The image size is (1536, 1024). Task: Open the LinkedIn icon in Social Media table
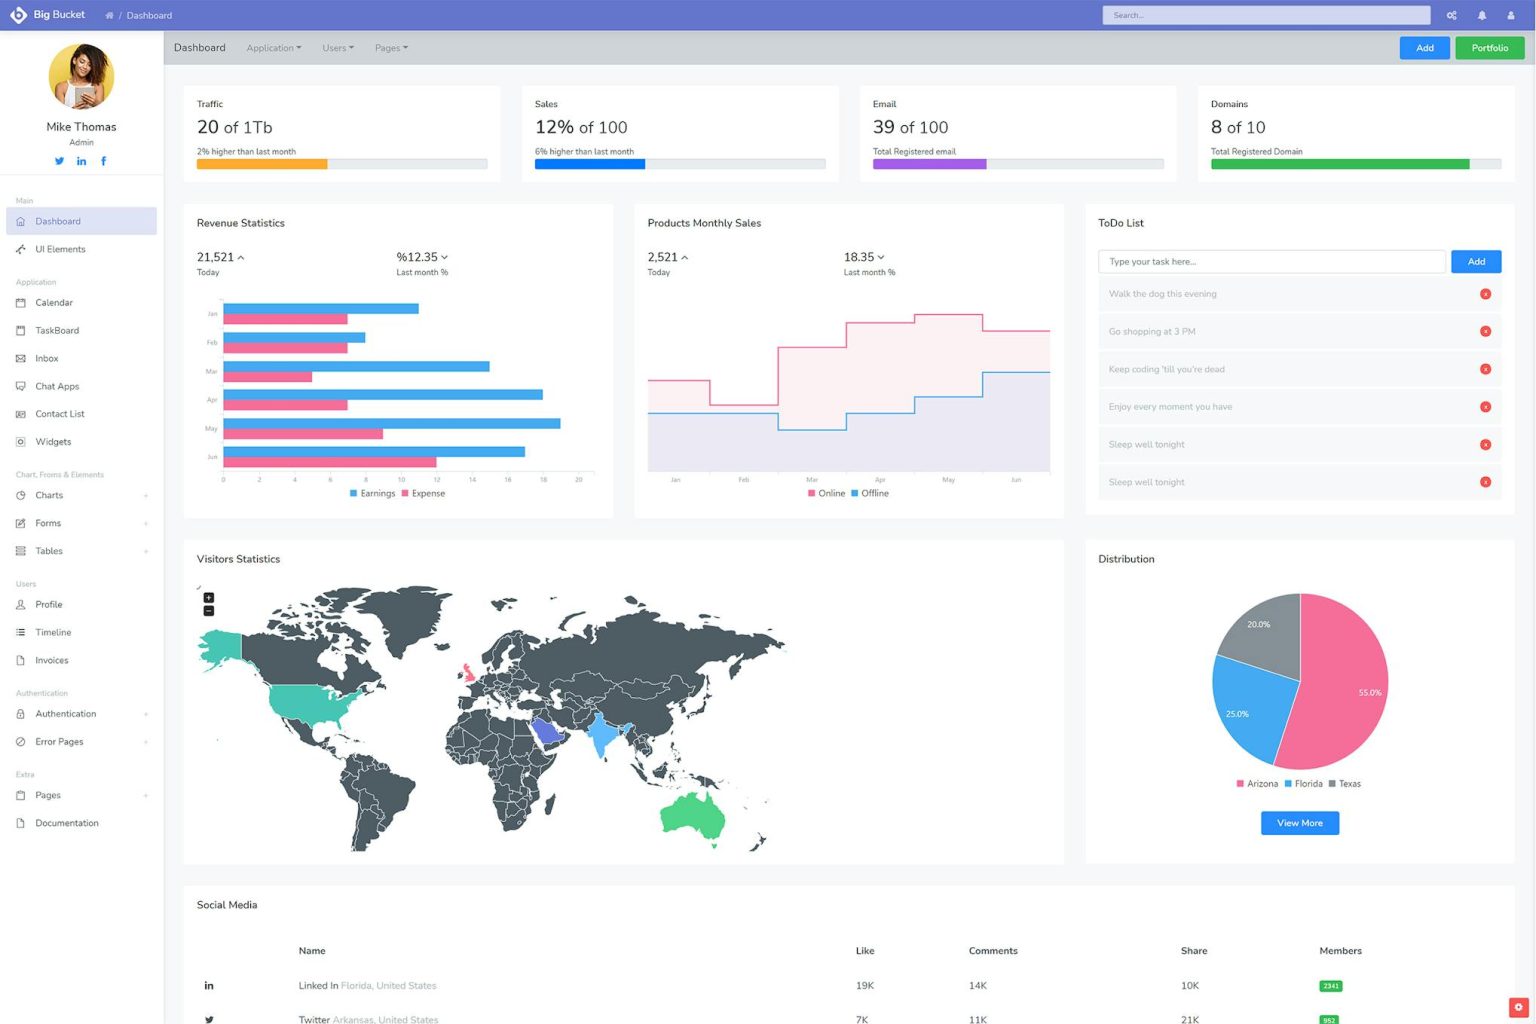(x=209, y=985)
